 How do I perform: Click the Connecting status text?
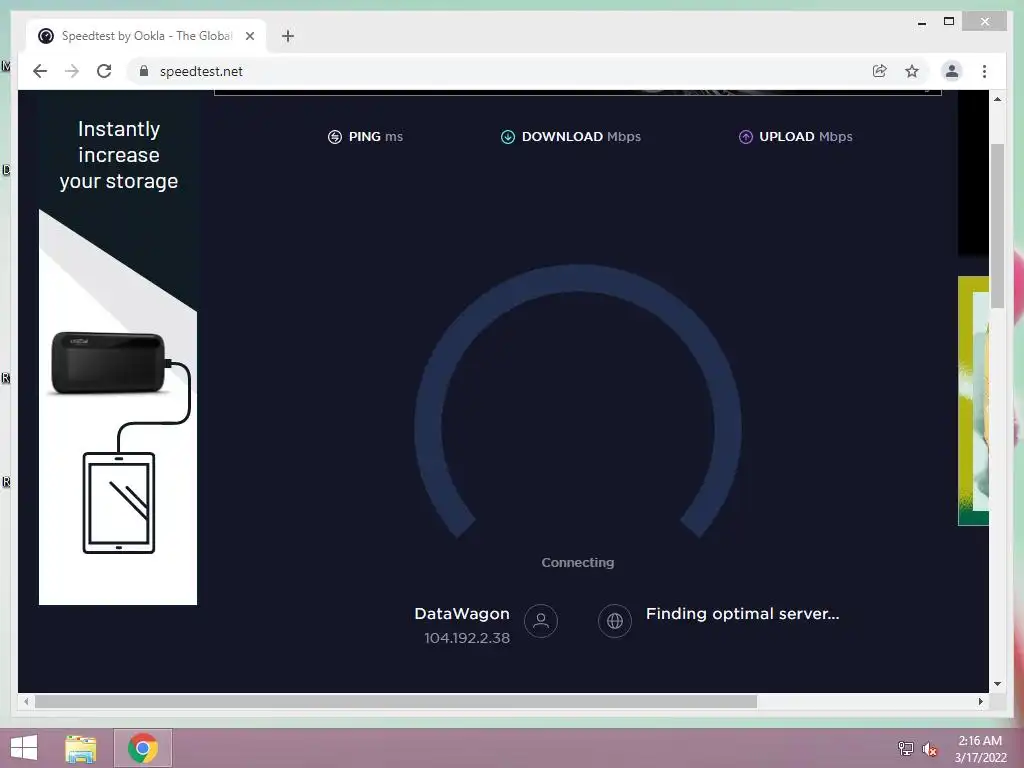[x=578, y=562]
